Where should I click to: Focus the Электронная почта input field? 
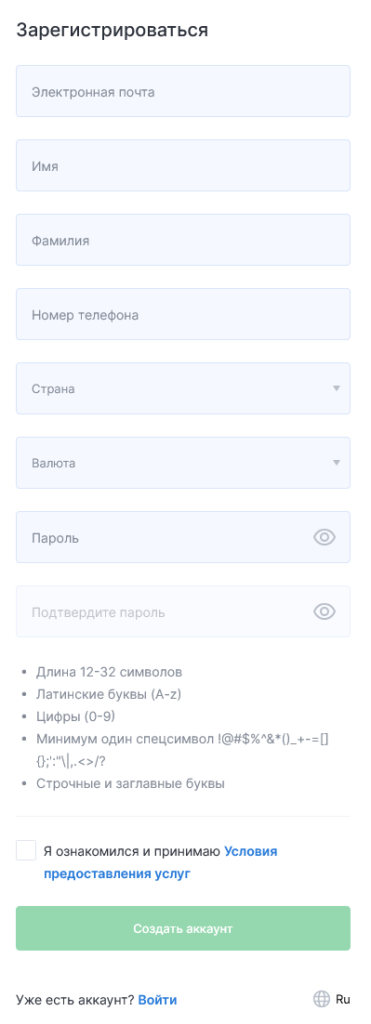[183, 91]
